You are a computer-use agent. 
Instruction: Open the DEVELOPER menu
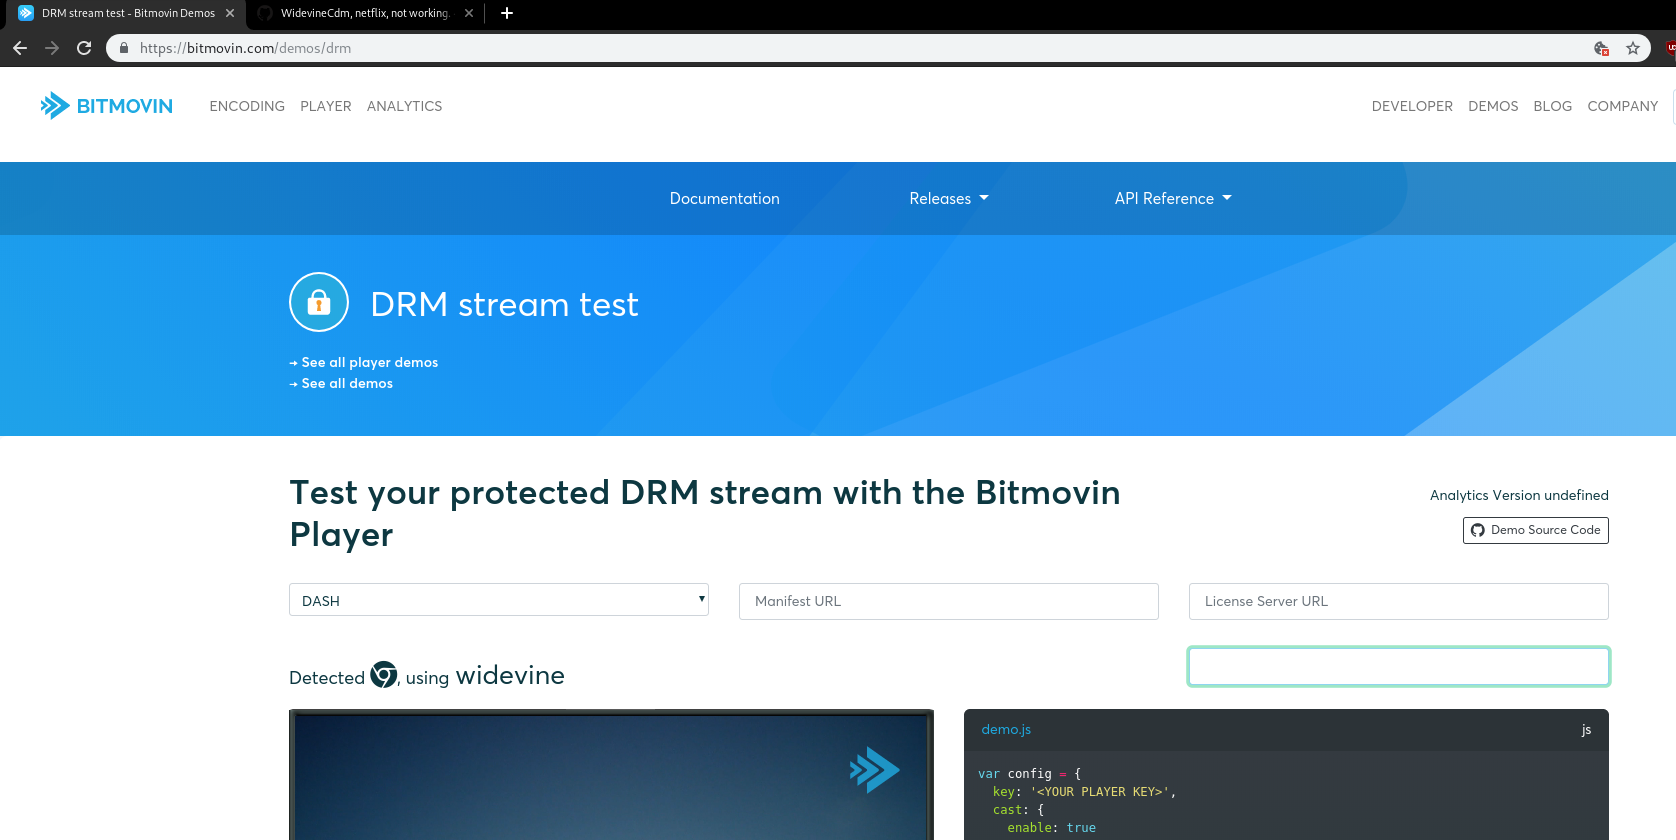1412,106
